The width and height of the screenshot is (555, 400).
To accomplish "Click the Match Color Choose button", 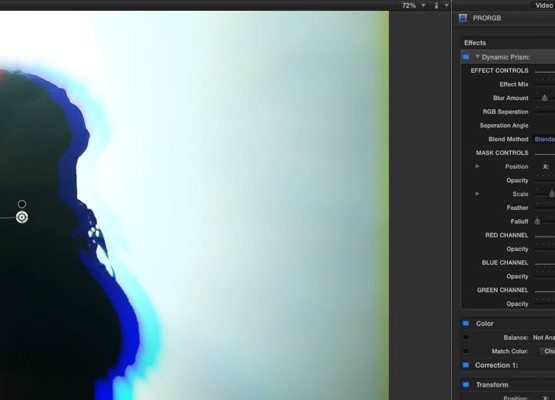I will [x=547, y=351].
